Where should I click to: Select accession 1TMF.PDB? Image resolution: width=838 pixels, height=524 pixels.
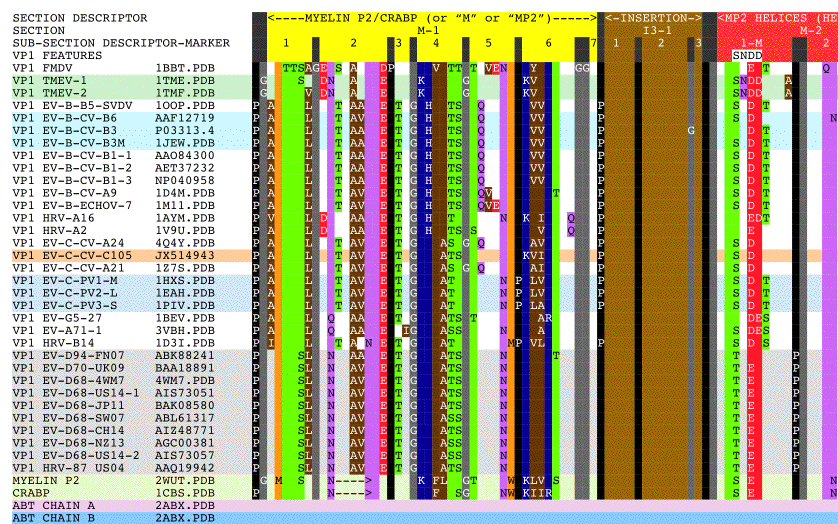point(185,93)
